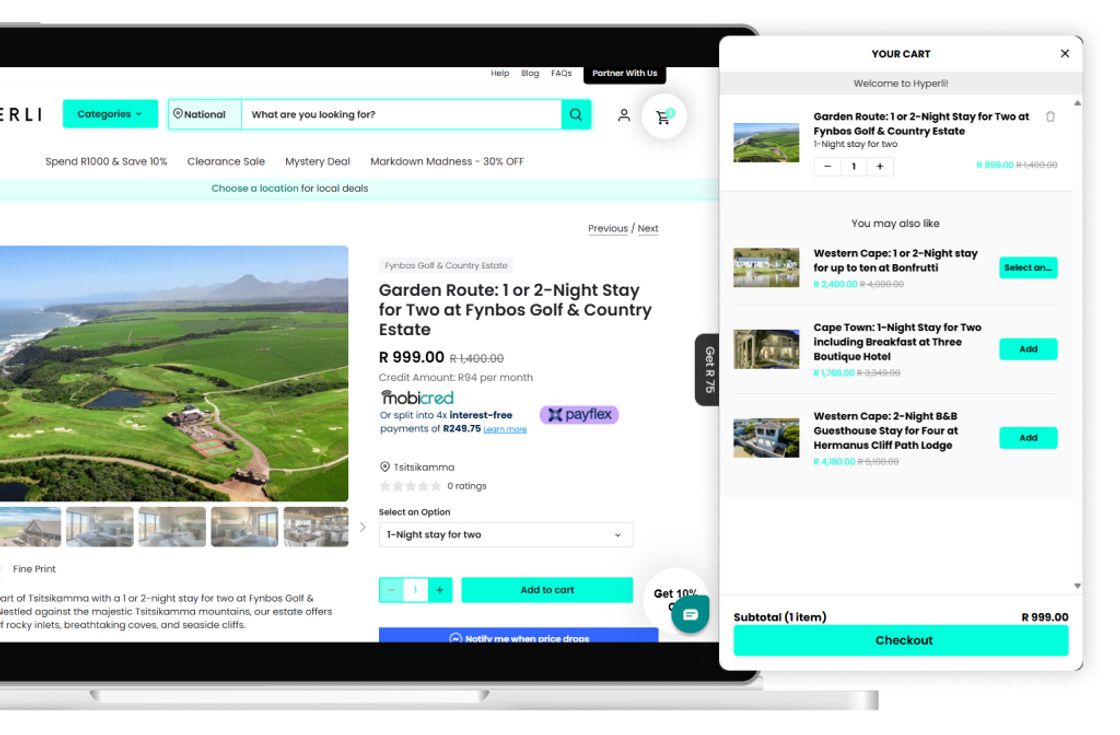Add Three Boutique Hotel deal to cart
The width and height of the screenshot is (1120, 735).
[x=1029, y=349]
